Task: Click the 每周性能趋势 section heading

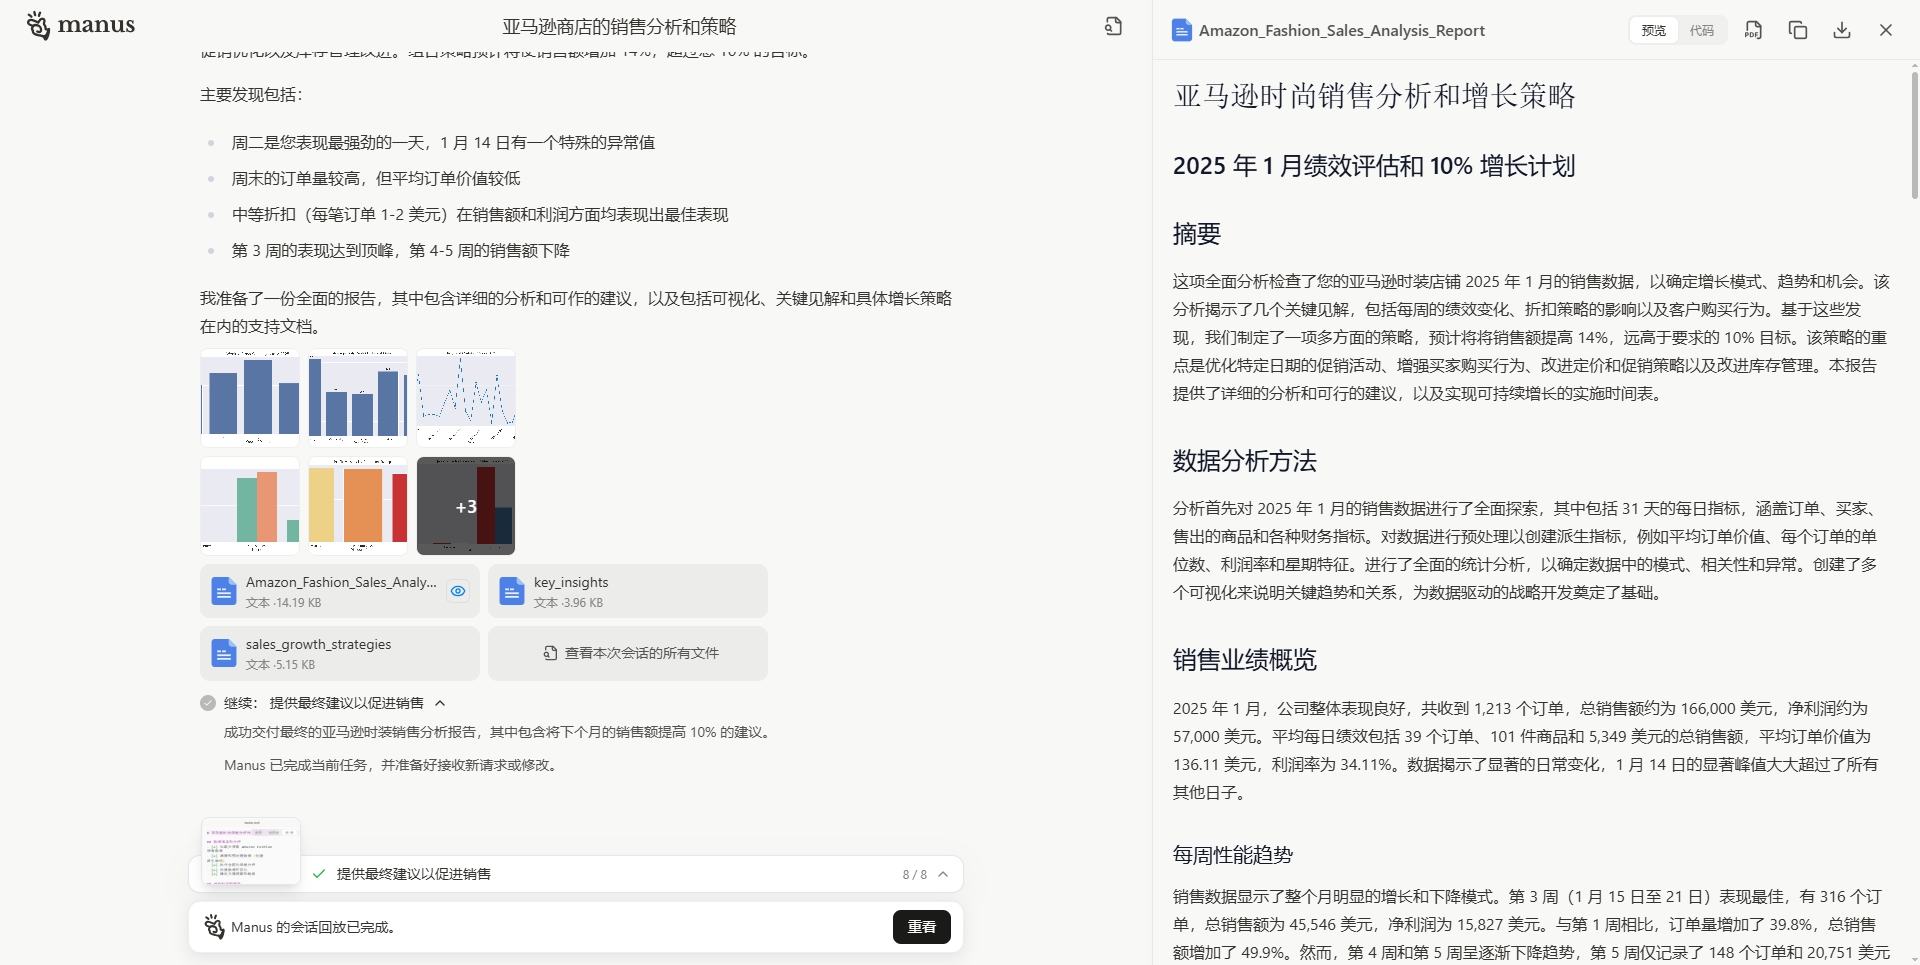Action: tap(1233, 855)
